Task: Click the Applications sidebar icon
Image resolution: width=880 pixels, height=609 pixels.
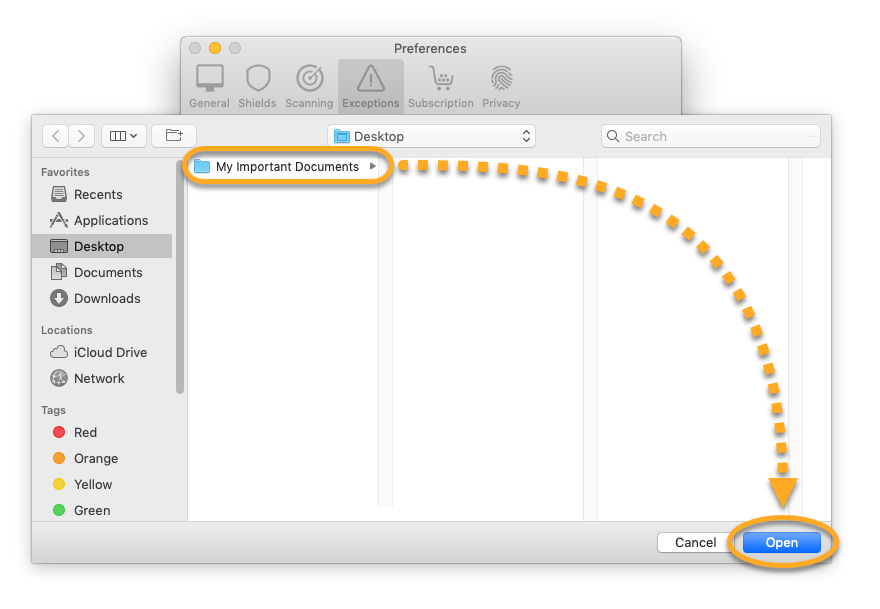Action: coord(59,220)
